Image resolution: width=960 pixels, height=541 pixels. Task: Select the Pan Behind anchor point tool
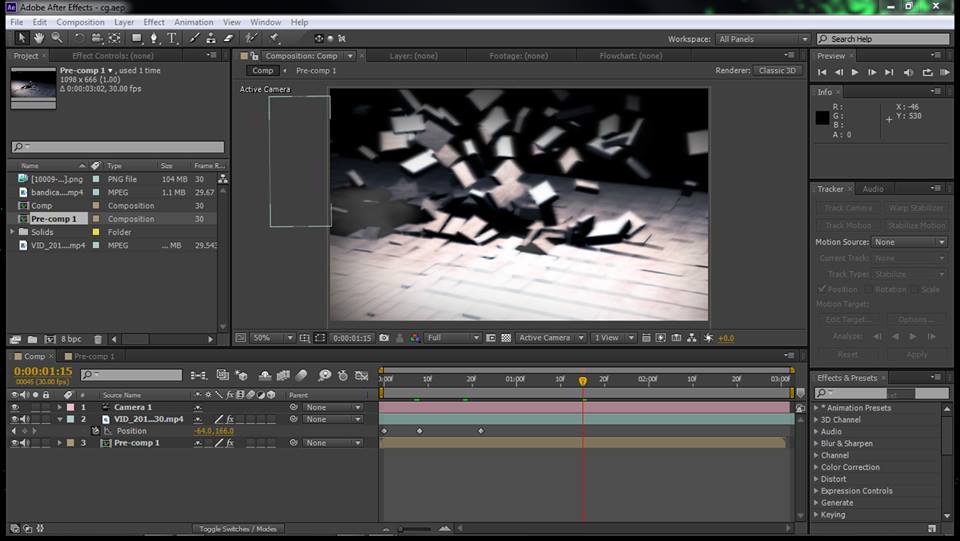[114, 38]
